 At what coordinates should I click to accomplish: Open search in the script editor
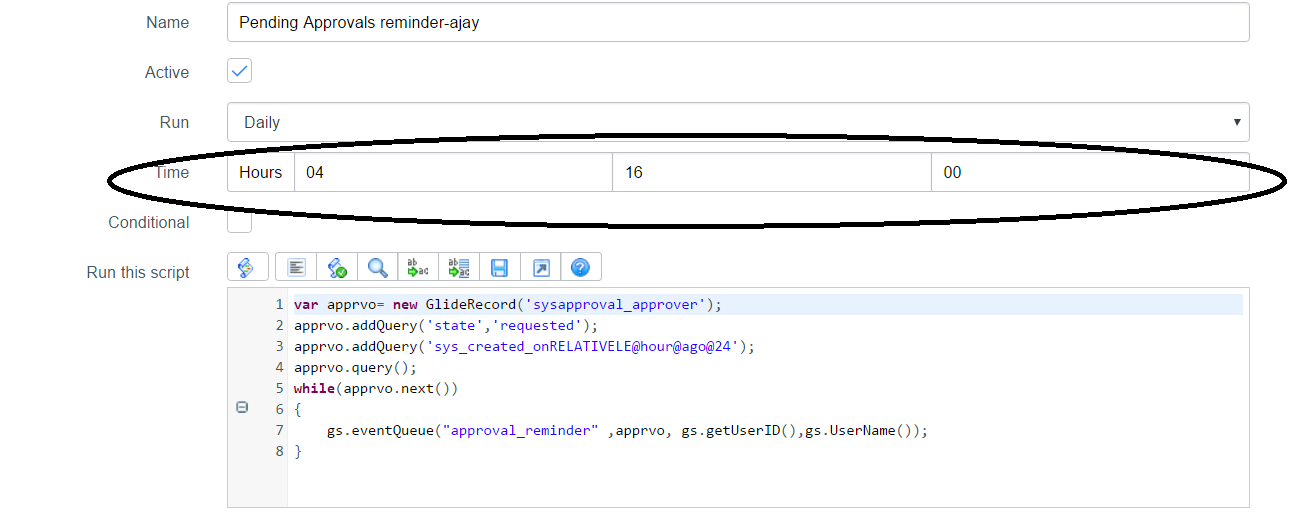[x=377, y=267]
